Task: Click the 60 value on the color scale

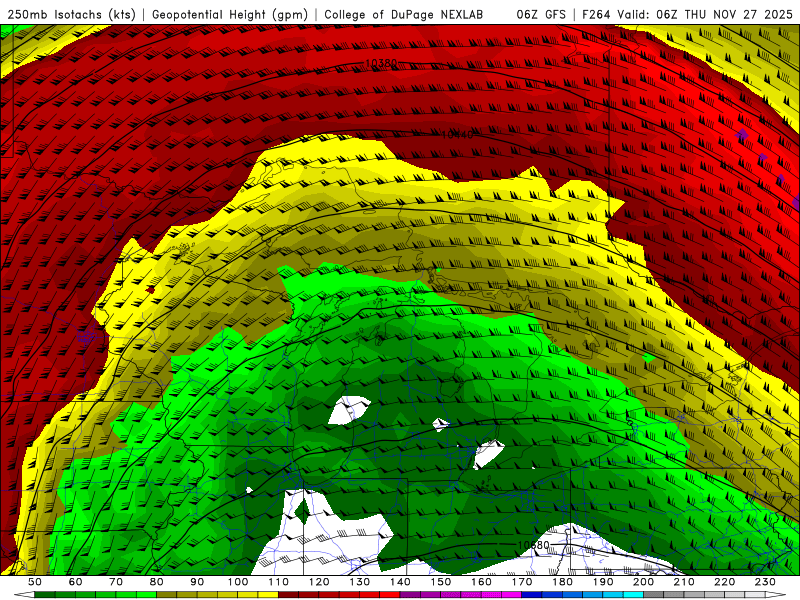Action: point(76,582)
